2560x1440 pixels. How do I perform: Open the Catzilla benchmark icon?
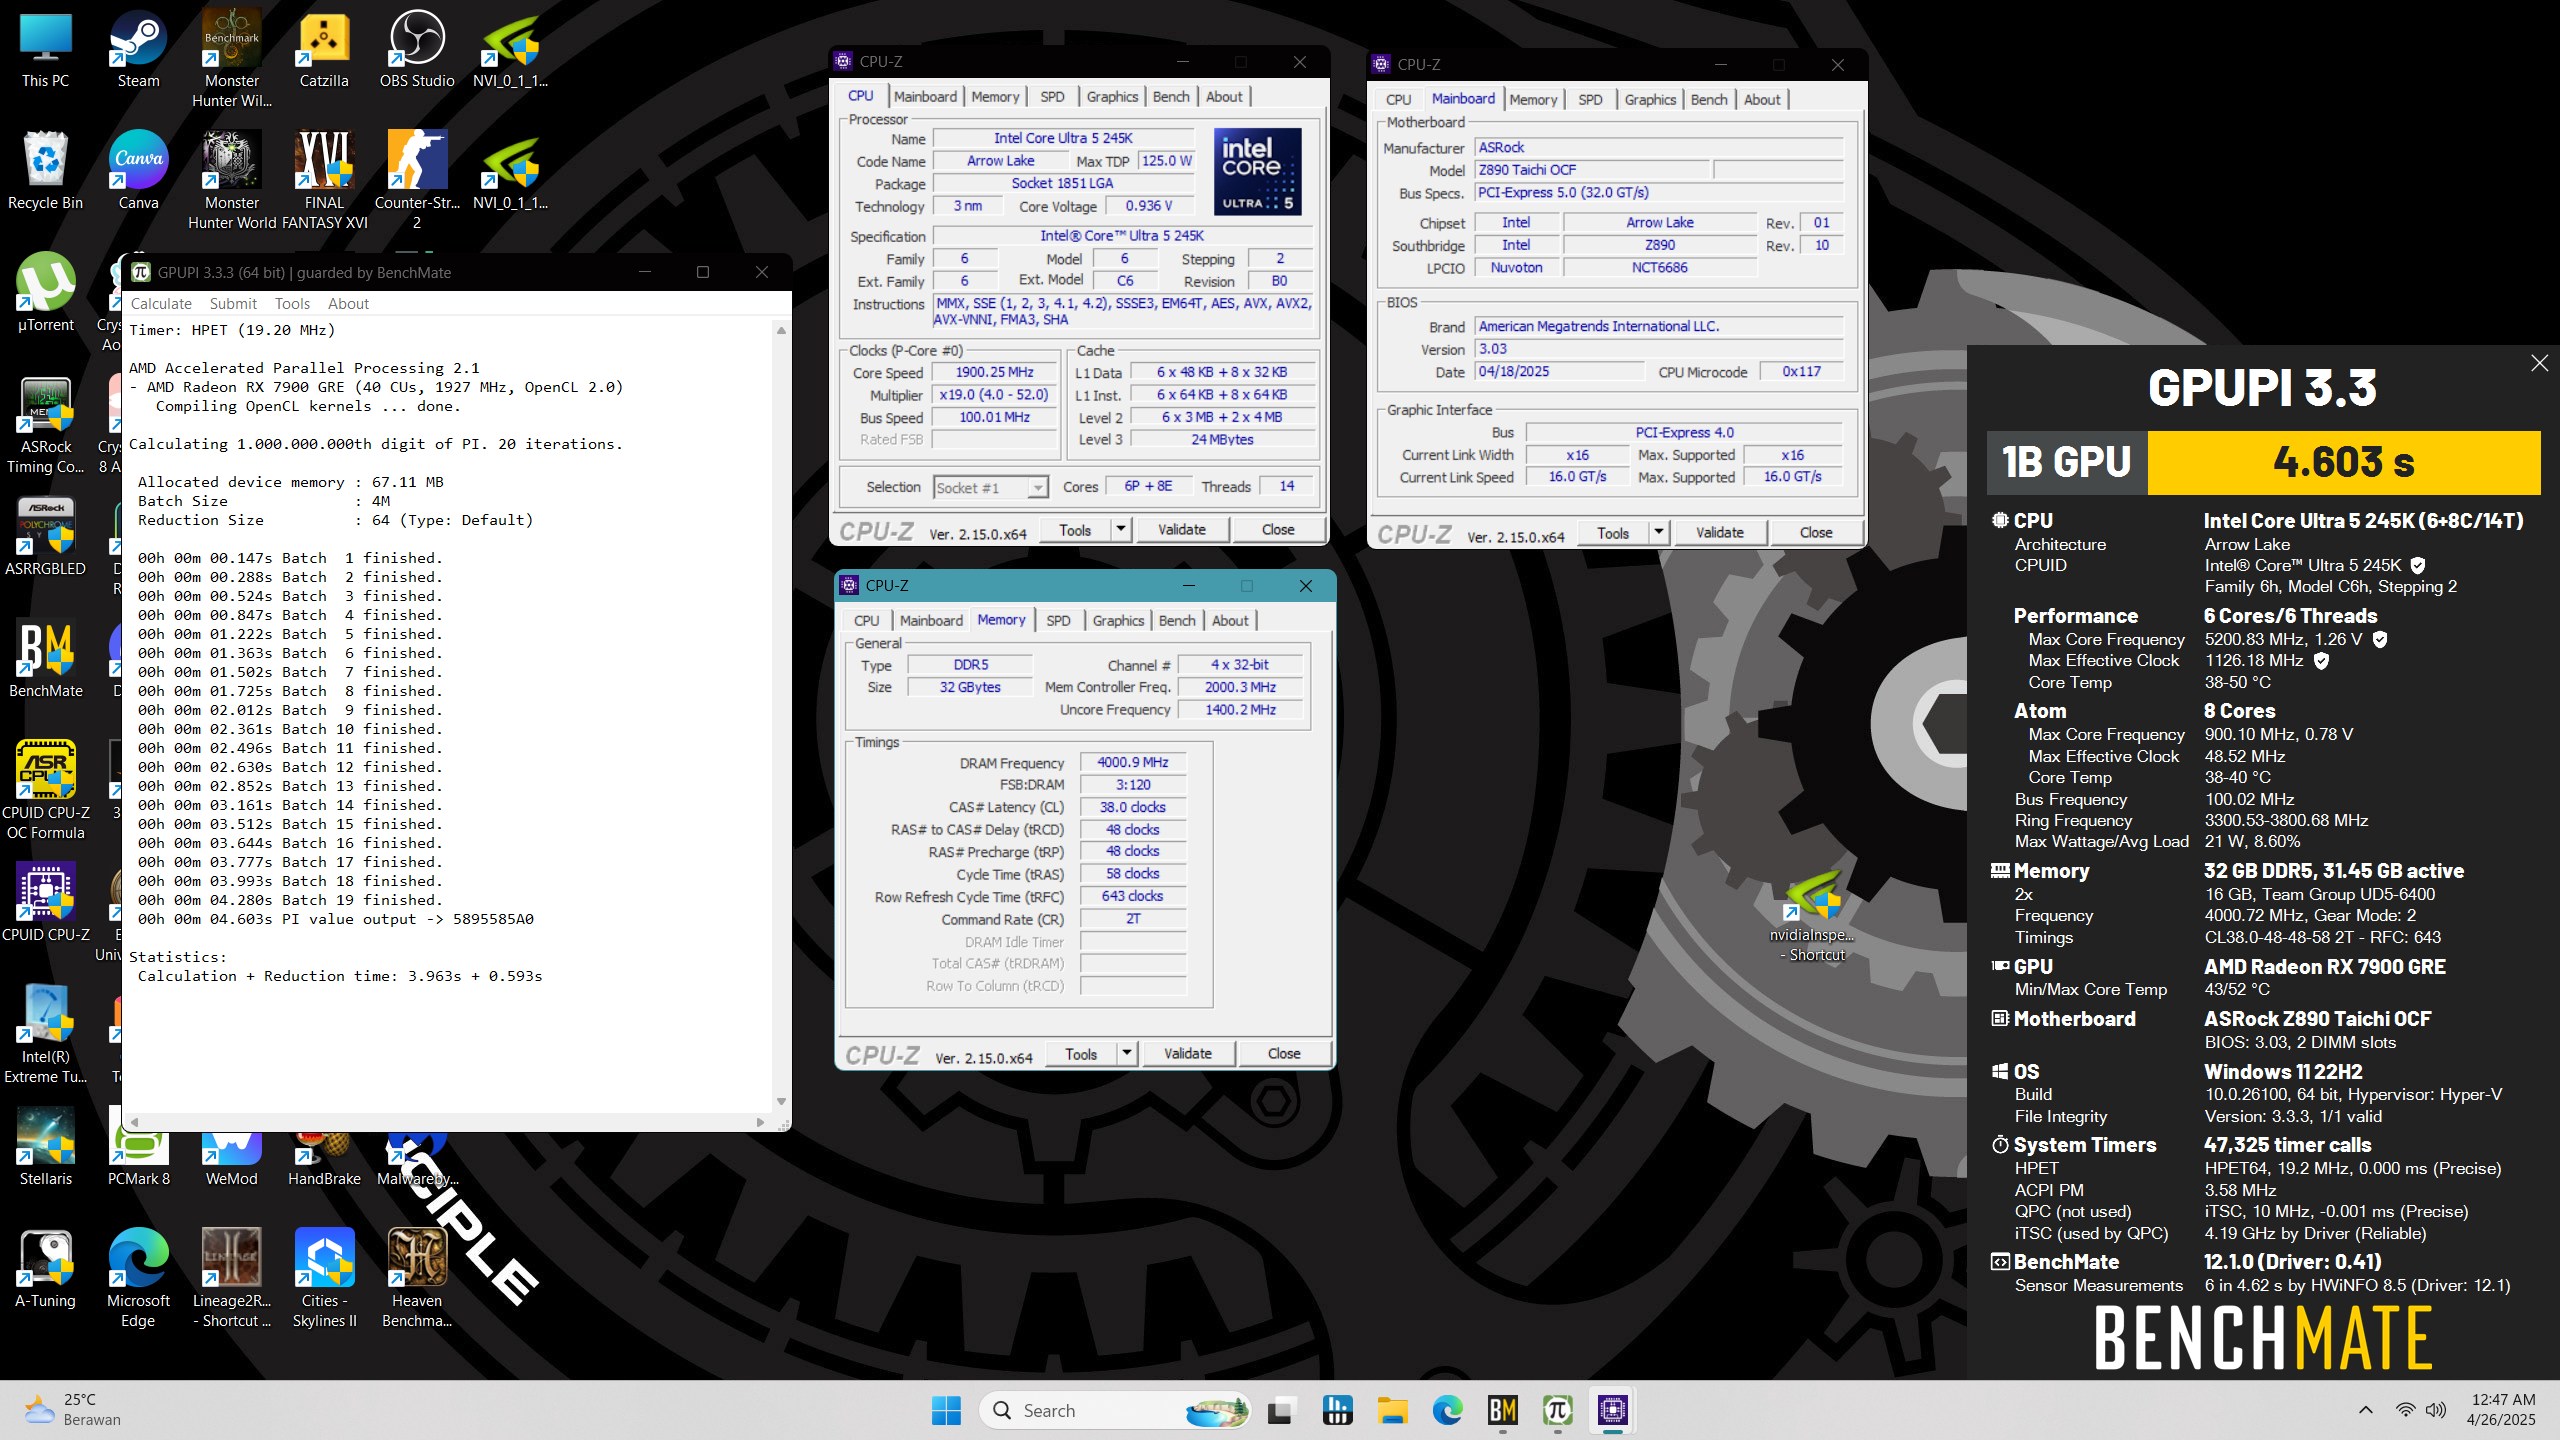click(324, 50)
